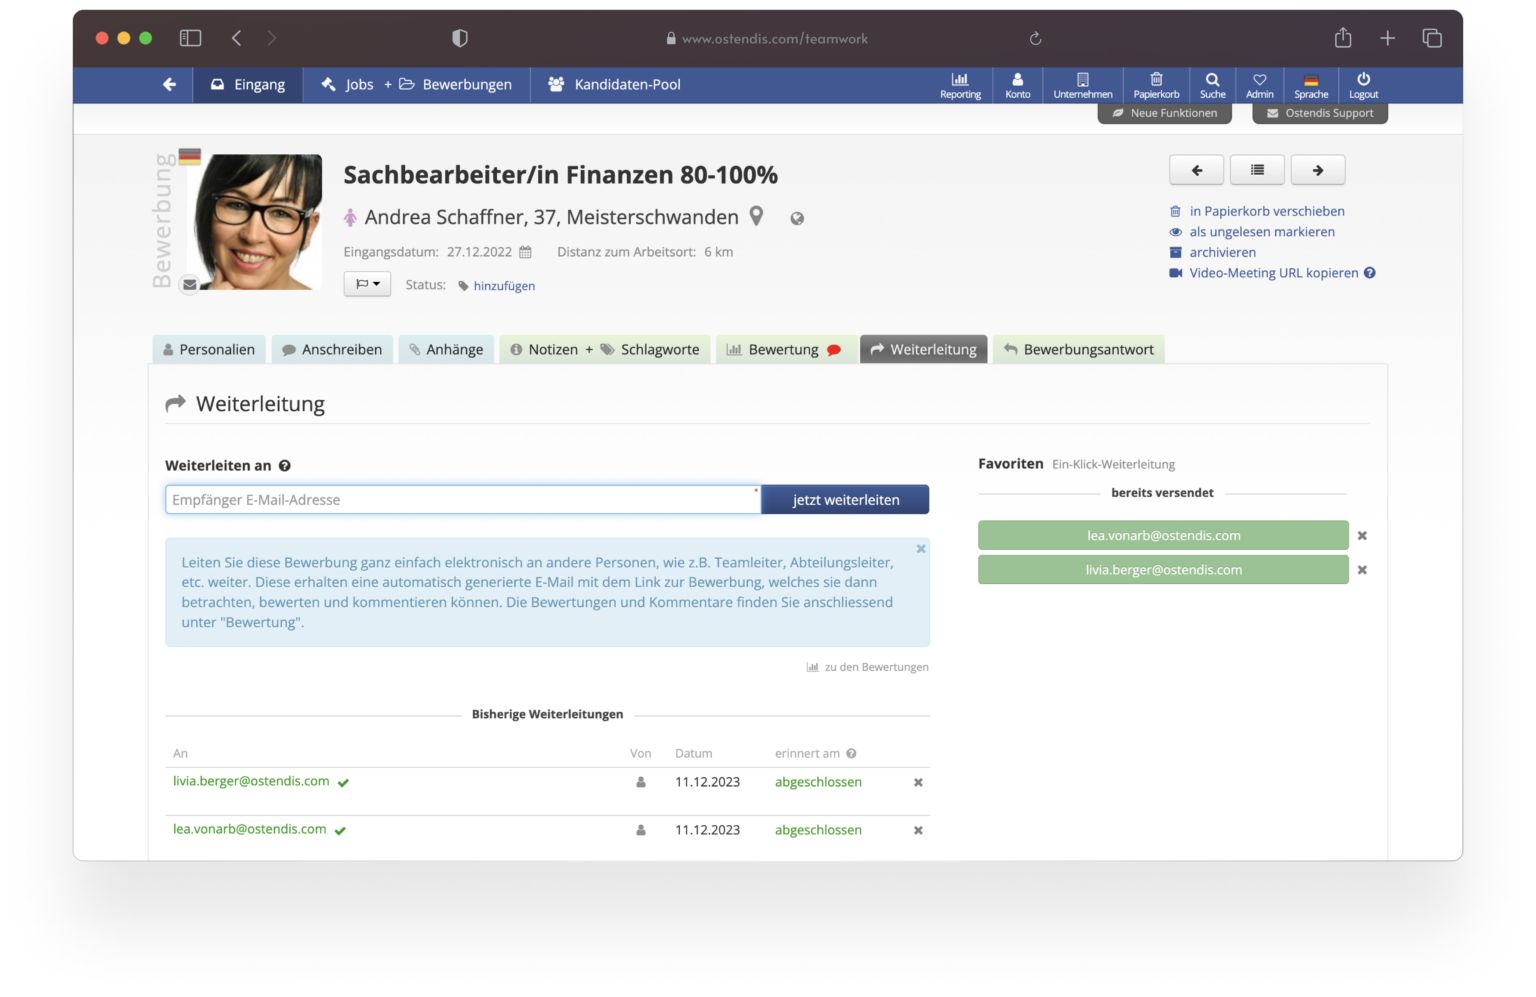
Task: Open the location pin next to Meisterschwanden
Action: click(757, 216)
